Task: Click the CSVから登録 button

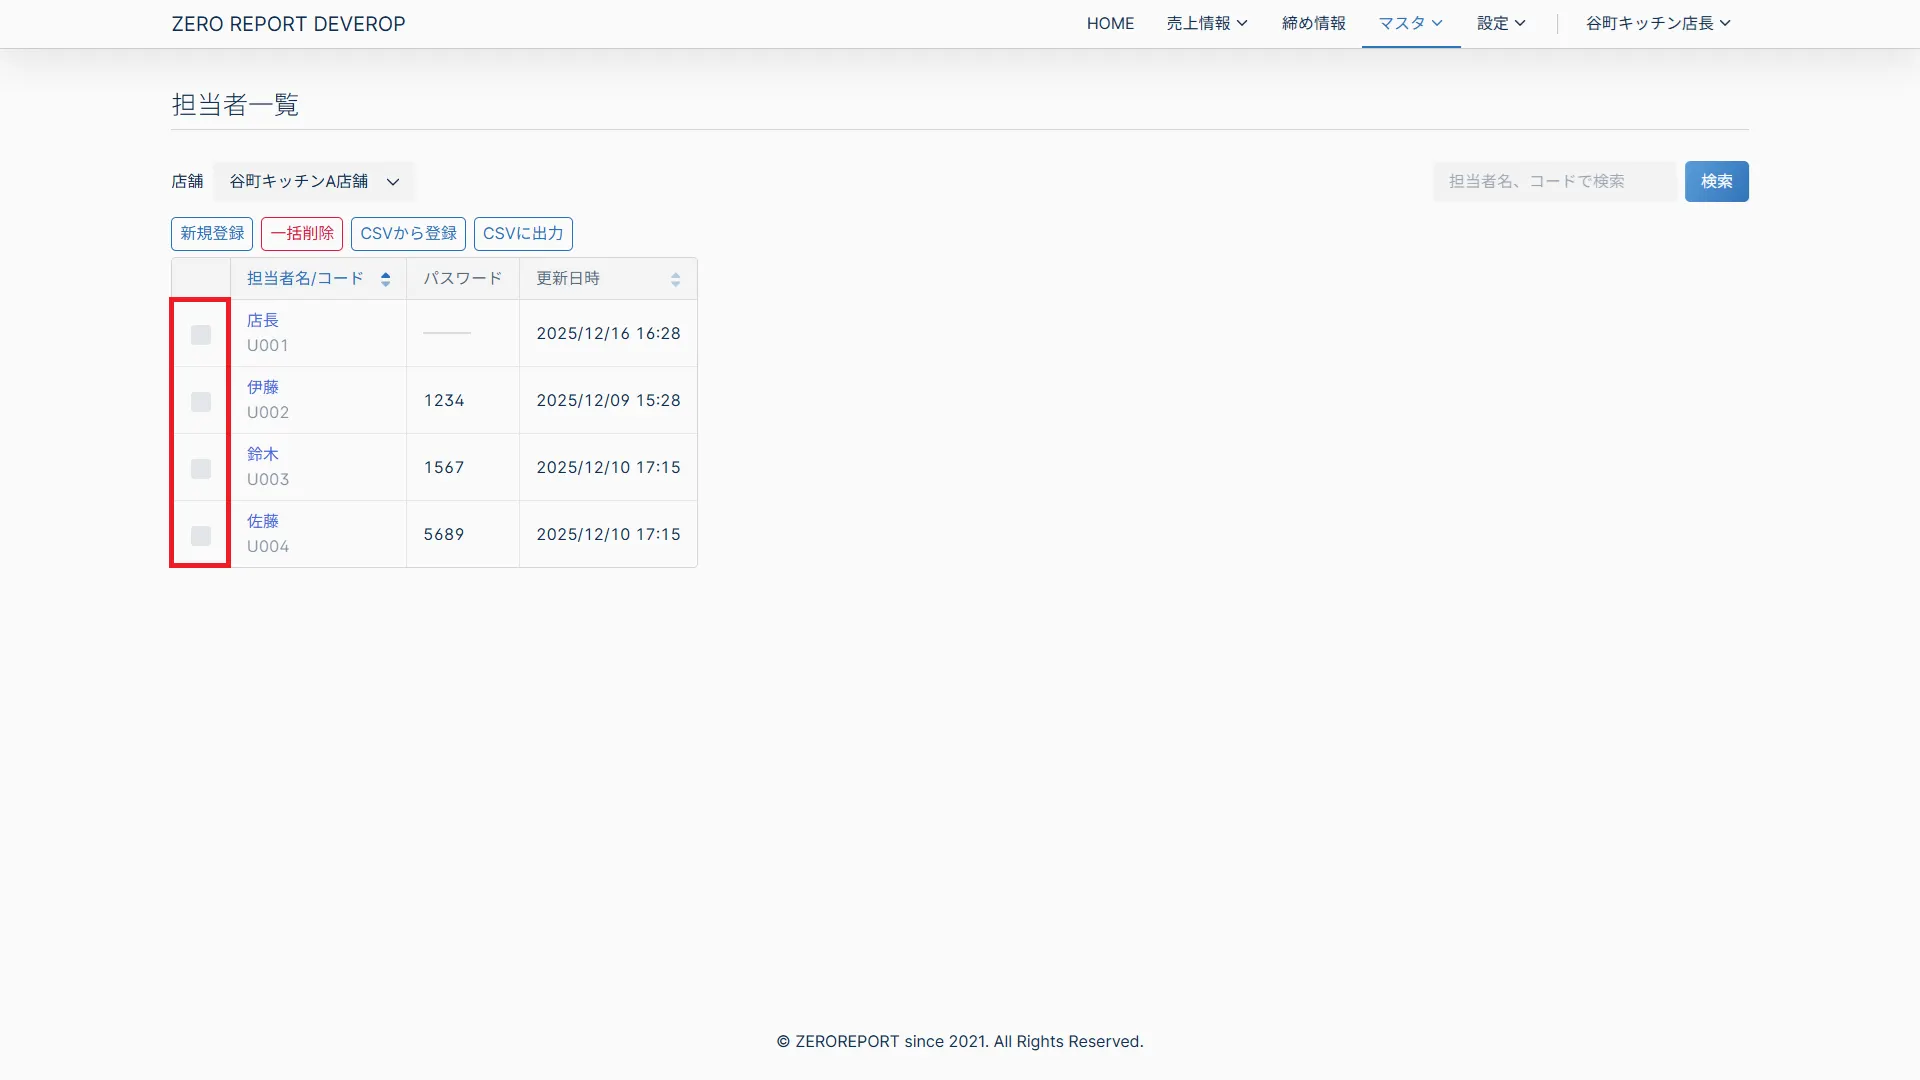Action: pos(408,233)
